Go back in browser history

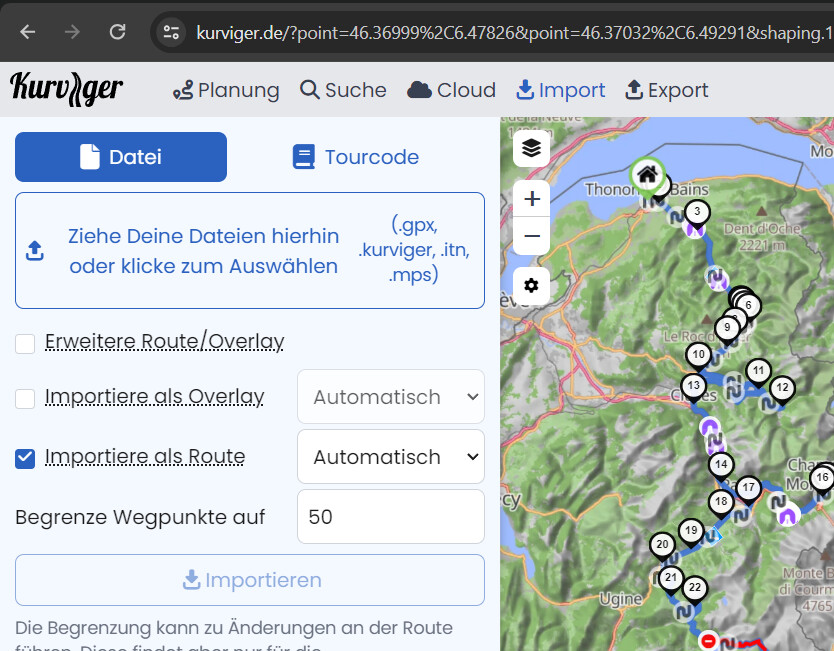click(27, 31)
